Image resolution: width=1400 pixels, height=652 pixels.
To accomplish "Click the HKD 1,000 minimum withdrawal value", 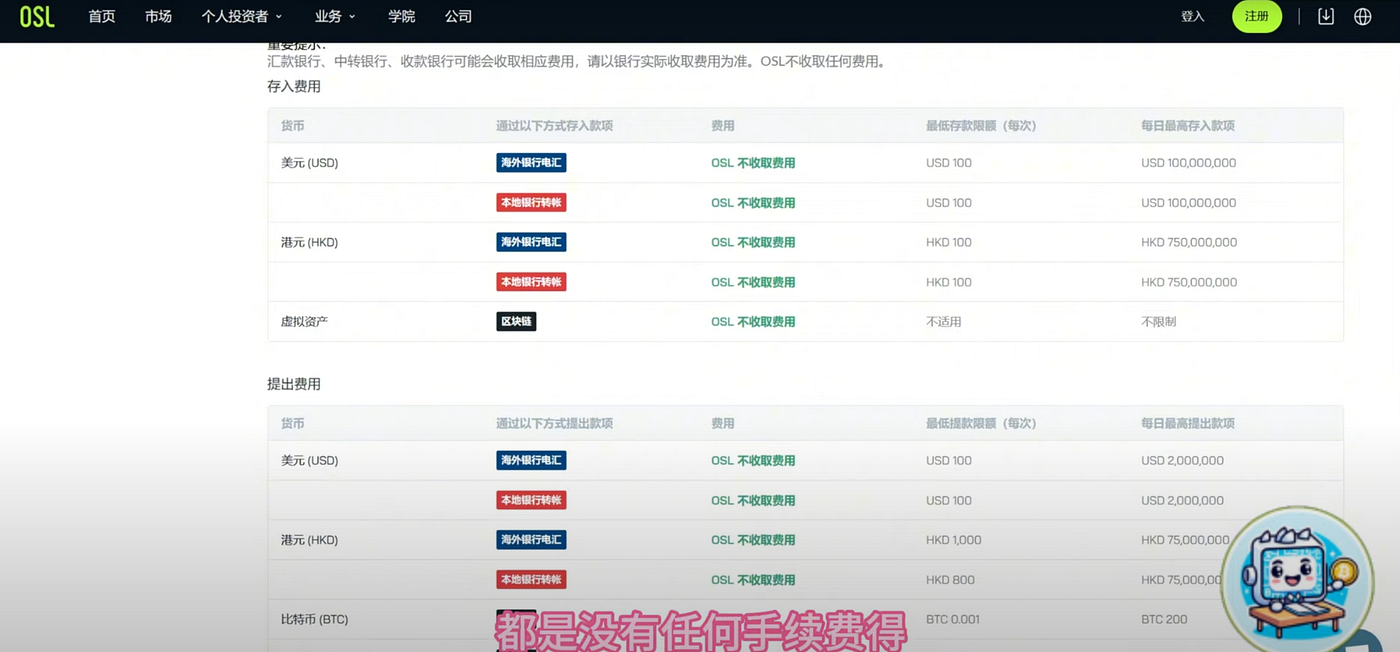I will point(954,540).
